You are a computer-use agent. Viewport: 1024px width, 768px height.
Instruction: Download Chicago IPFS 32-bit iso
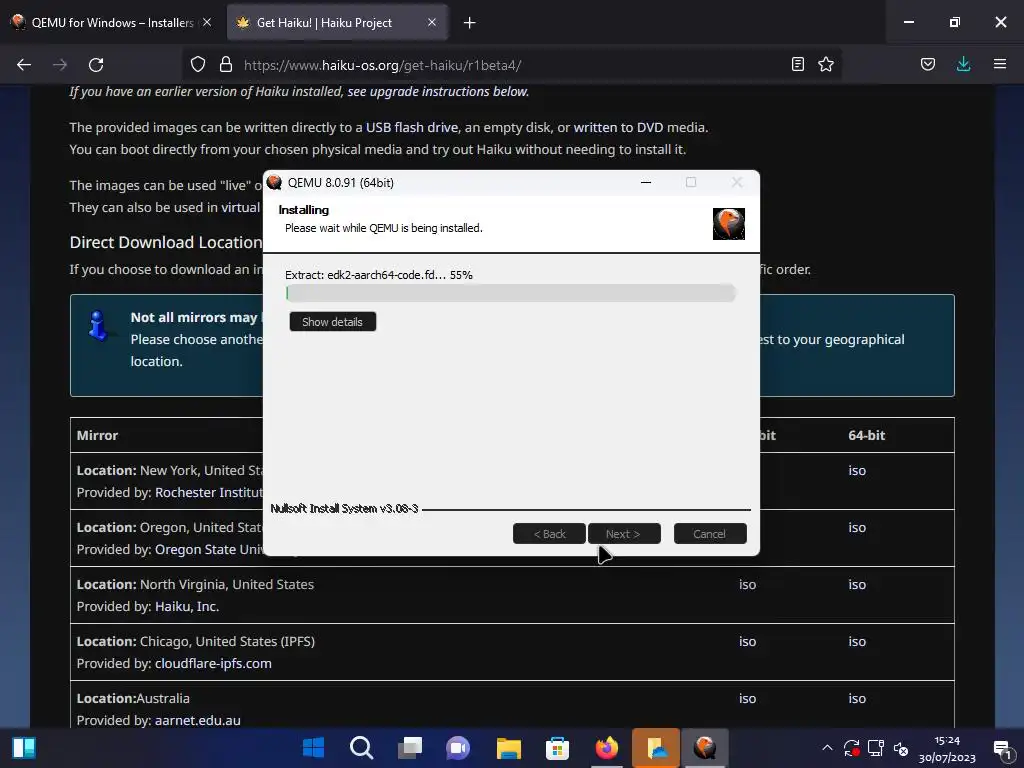[x=747, y=641]
